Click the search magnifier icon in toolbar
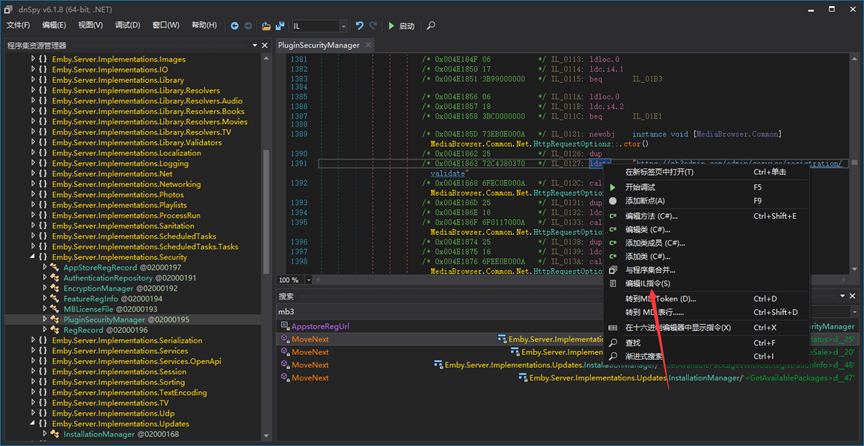Screen dimensions: 864x446 point(431,26)
